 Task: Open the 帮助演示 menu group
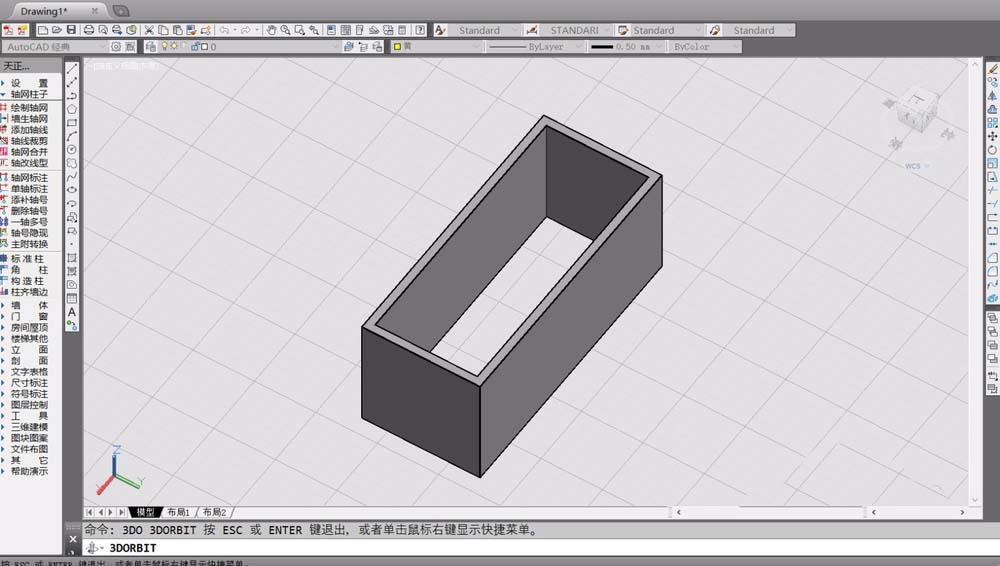29,471
